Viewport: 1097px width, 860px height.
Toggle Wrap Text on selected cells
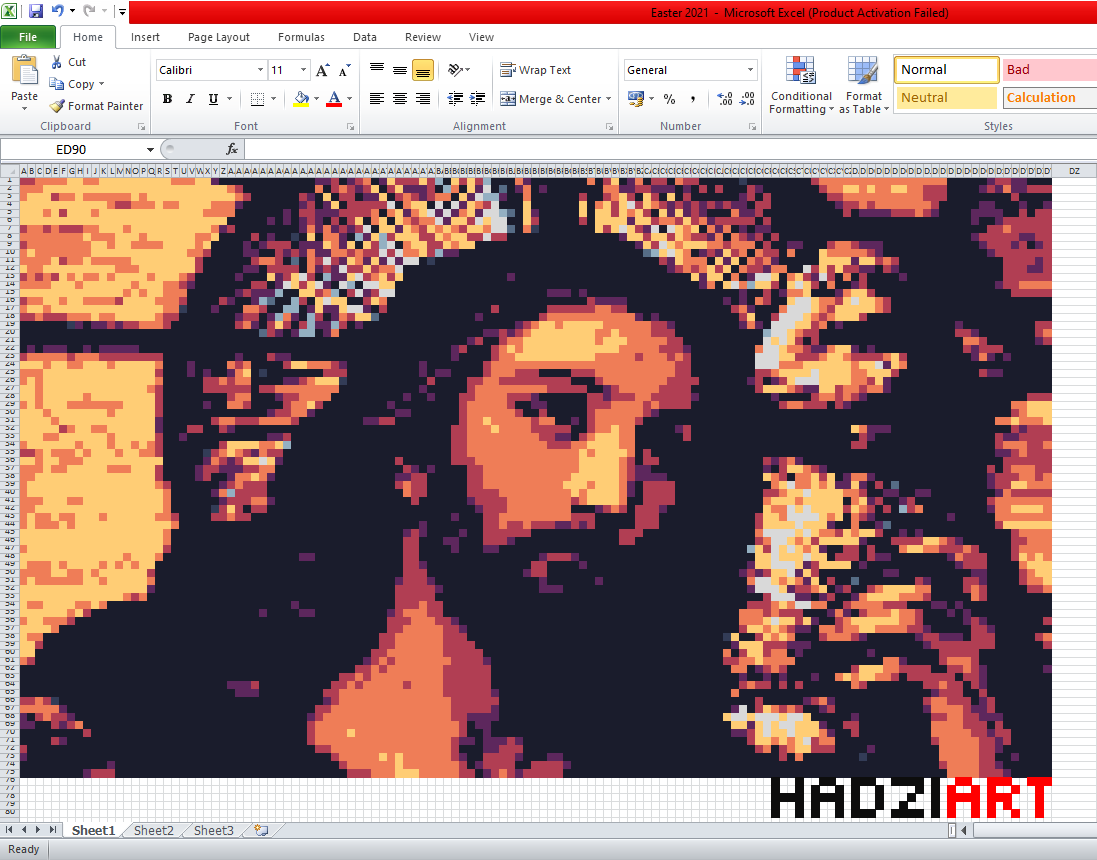pos(536,70)
